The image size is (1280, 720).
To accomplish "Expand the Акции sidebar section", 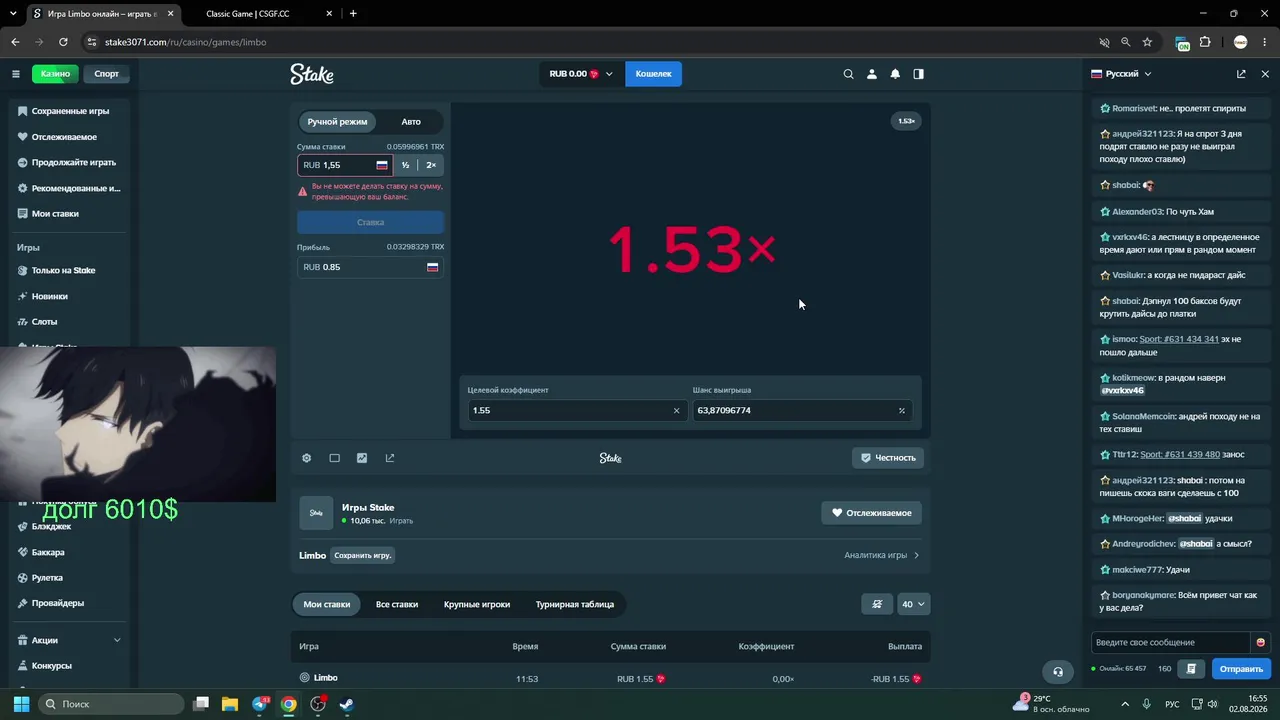I will point(69,640).
